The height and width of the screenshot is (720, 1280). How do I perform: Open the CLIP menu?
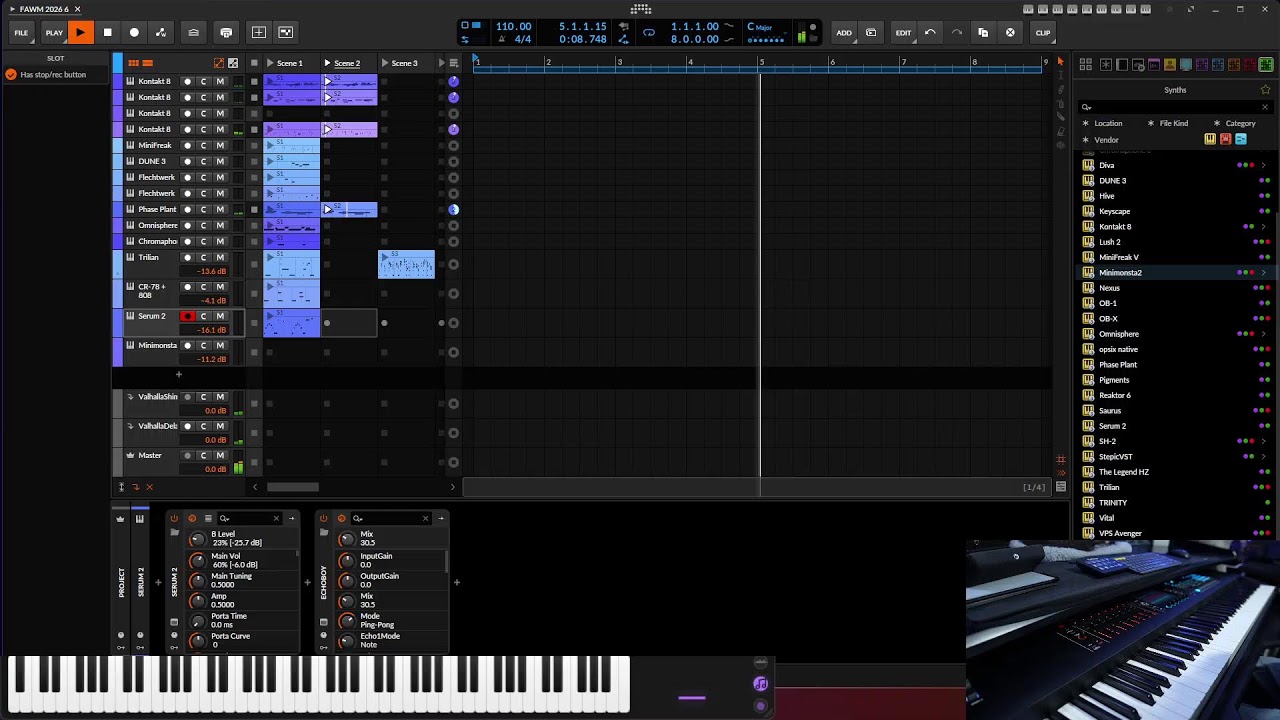pyautogui.click(x=1043, y=32)
